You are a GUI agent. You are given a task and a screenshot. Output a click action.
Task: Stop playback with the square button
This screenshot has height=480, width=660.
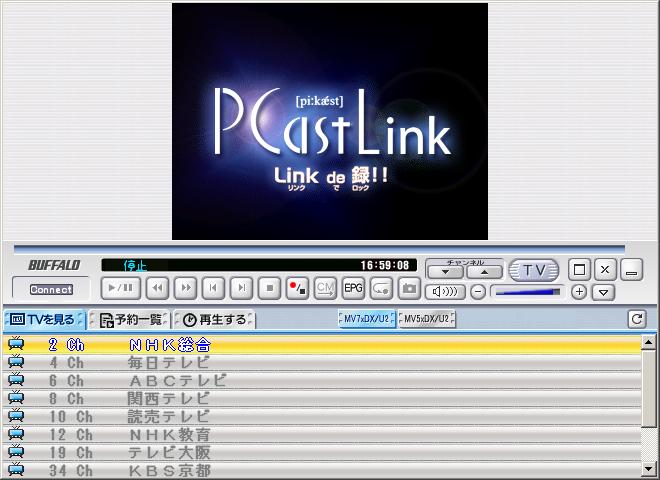pos(269,288)
